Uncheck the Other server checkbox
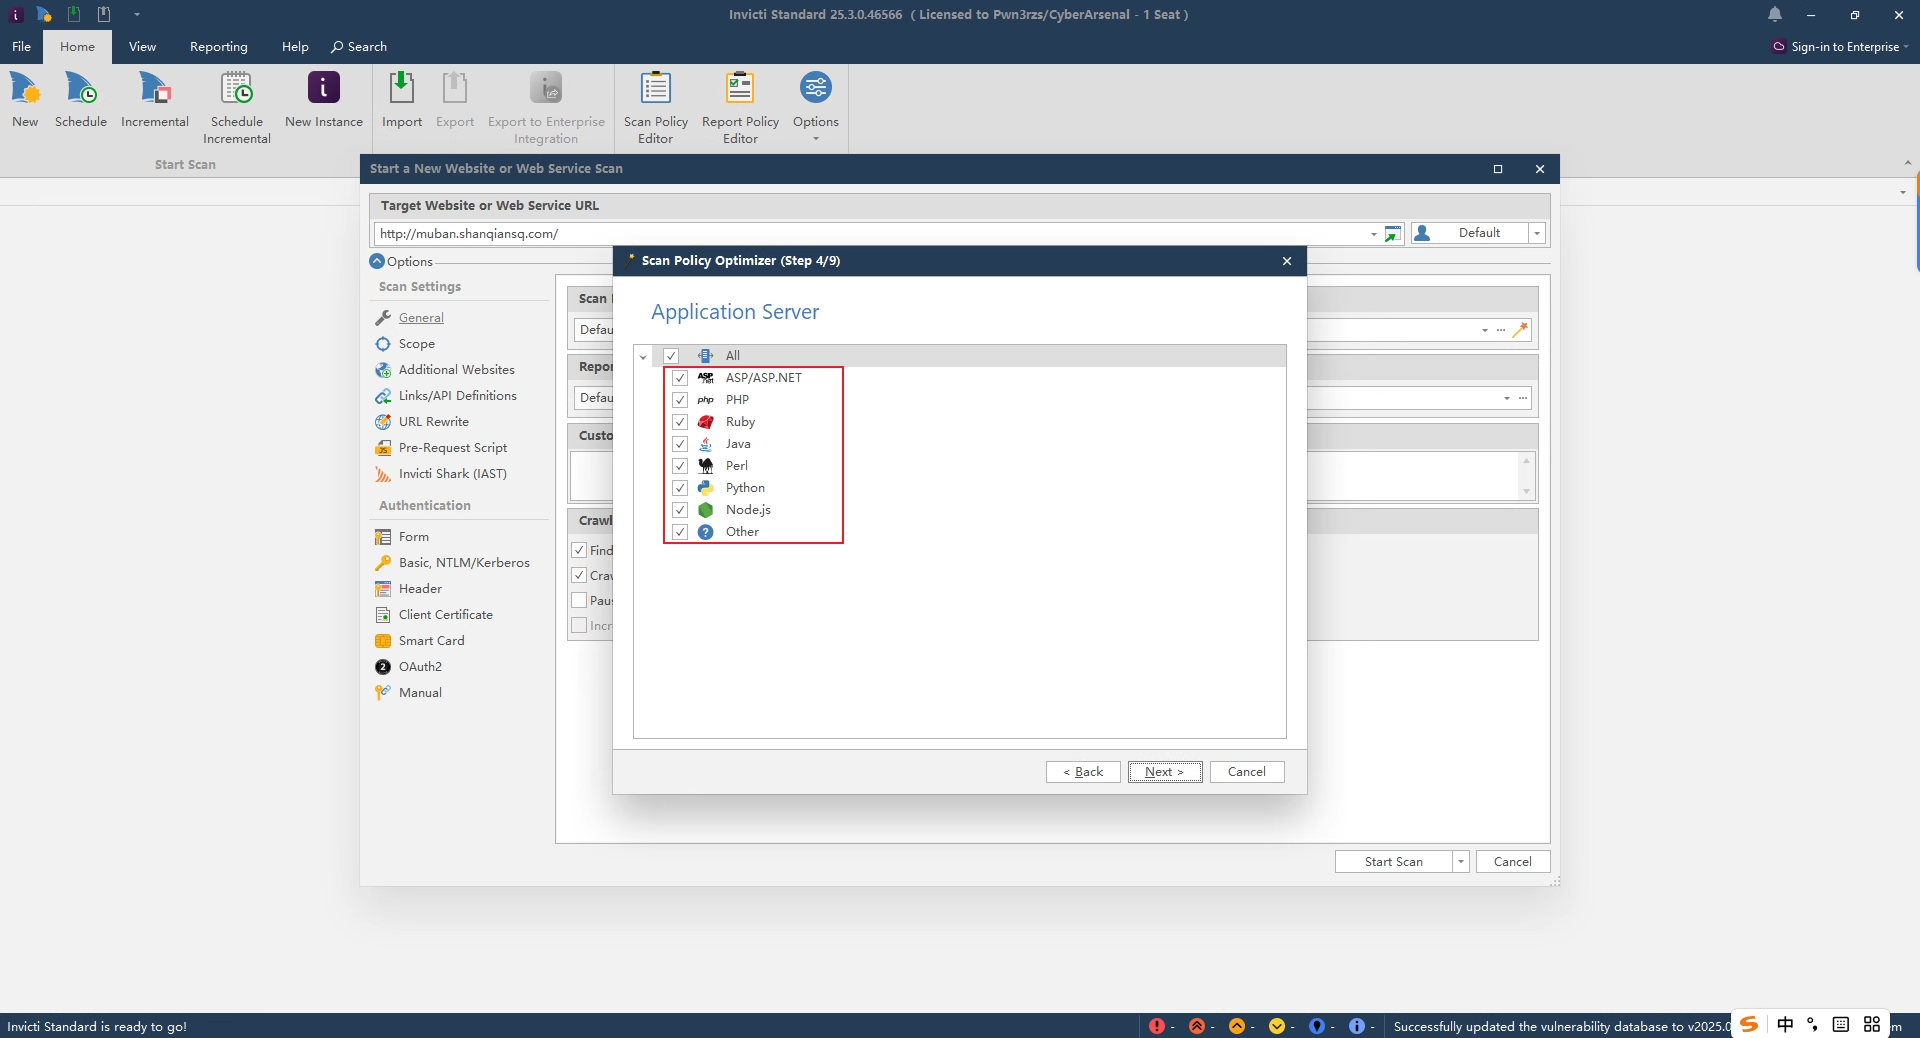This screenshot has width=1920, height=1038. click(x=680, y=532)
